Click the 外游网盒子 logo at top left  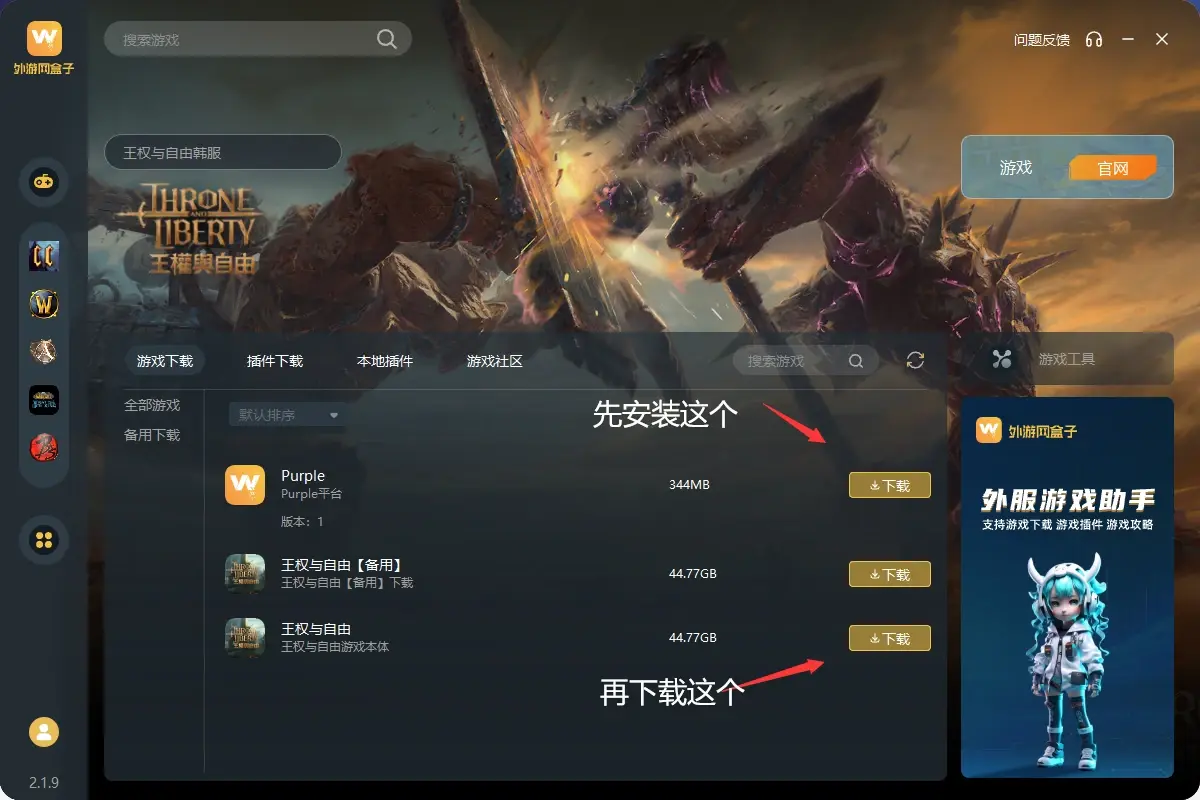(44, 48)
